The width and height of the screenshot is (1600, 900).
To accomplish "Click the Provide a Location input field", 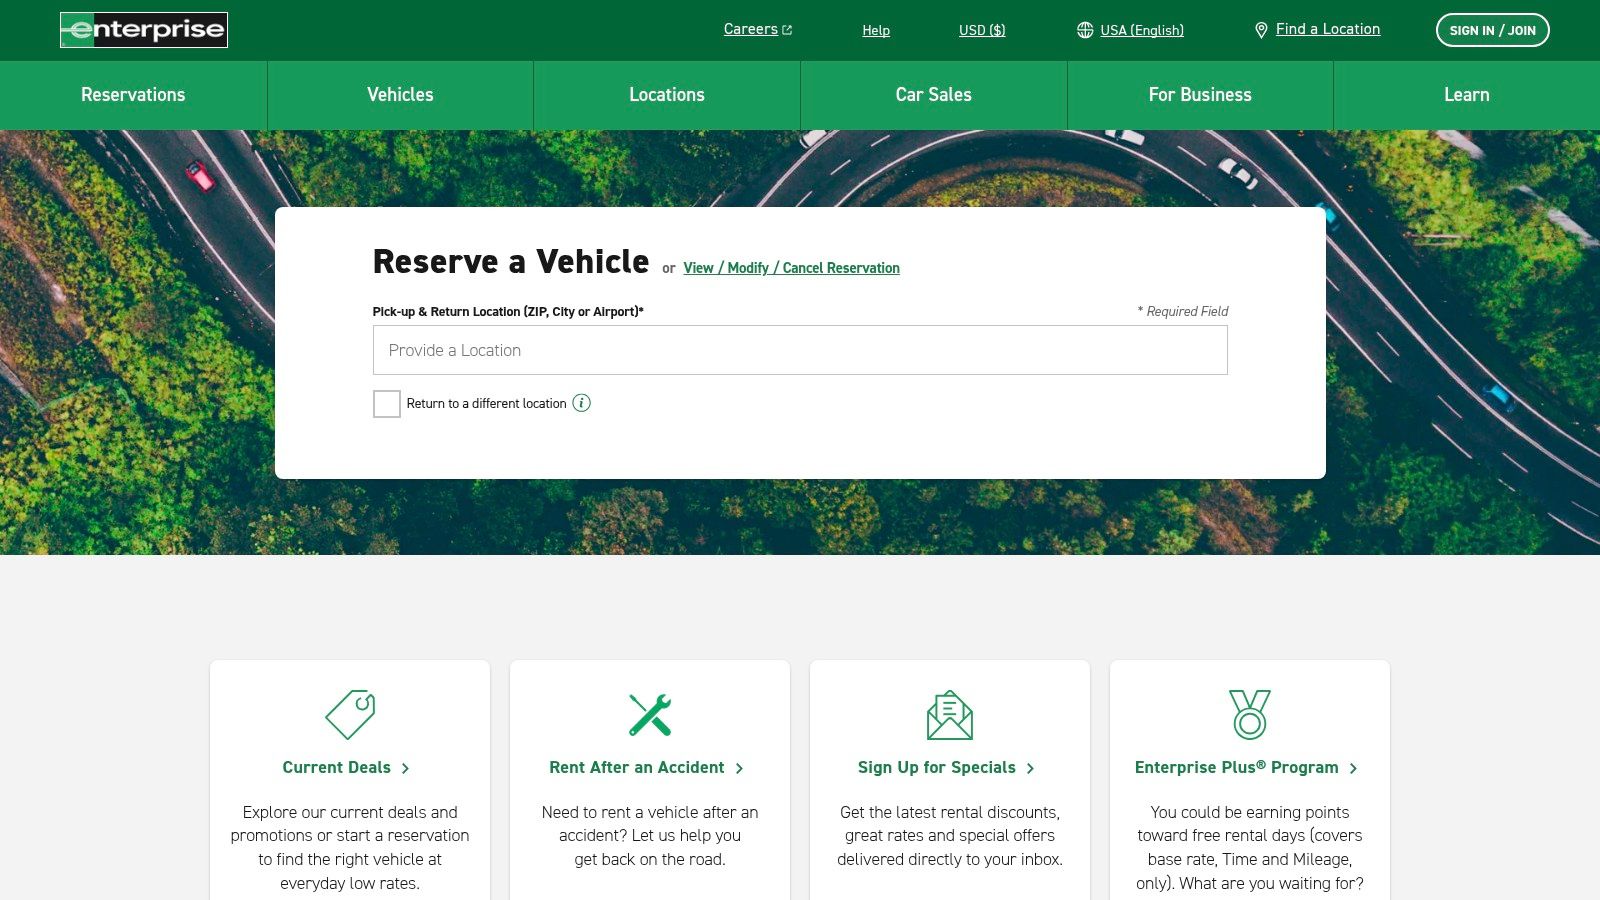I will pos(800,350).
